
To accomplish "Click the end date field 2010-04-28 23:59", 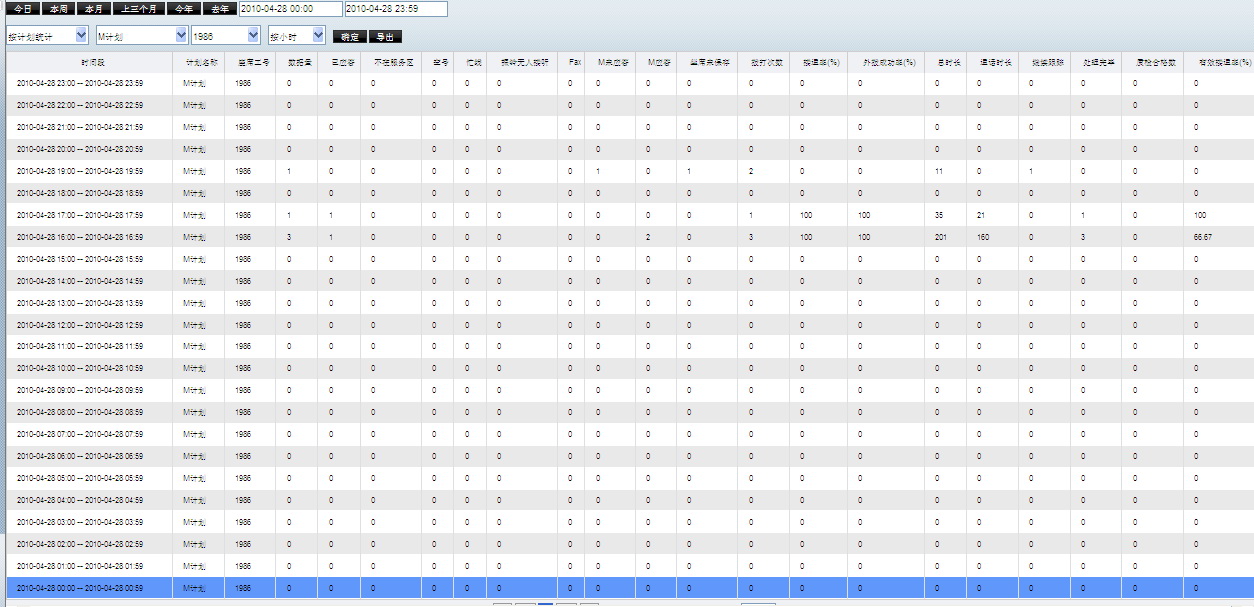I will click(396, 9).
